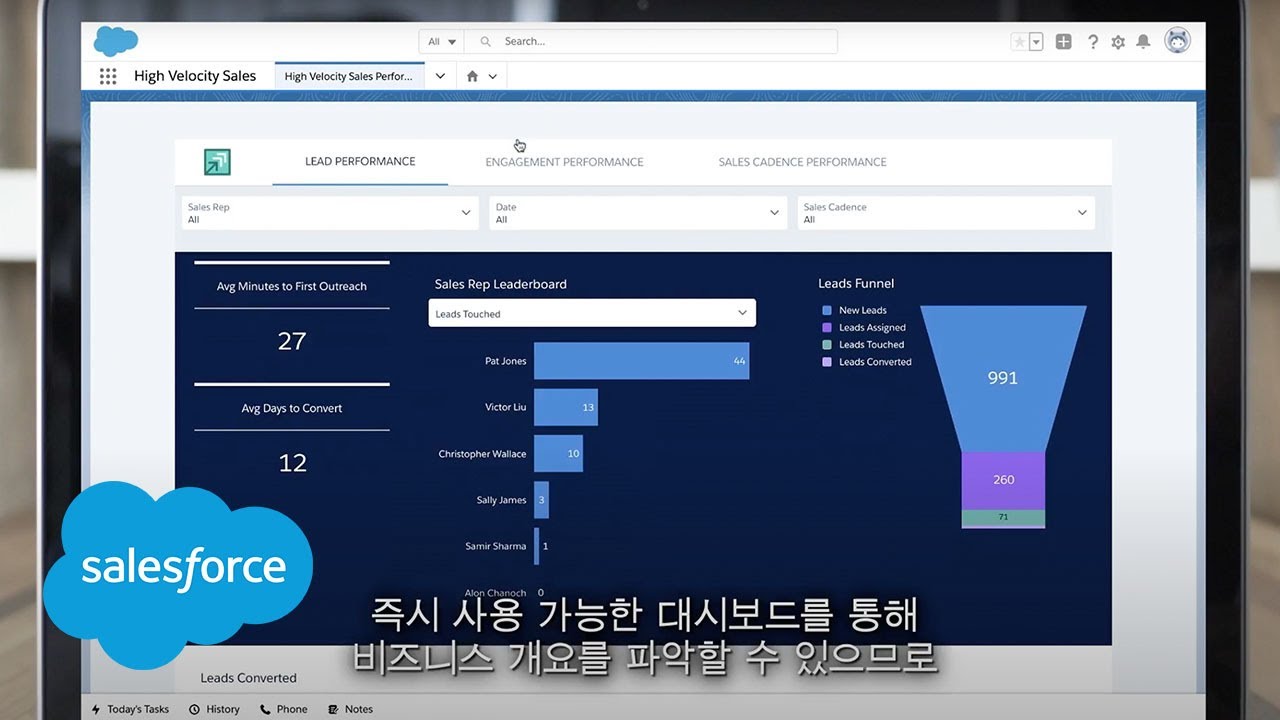The image size is (1280, 720).
Task: Click the 991 funnel segment
Action: pos(1003,378)
